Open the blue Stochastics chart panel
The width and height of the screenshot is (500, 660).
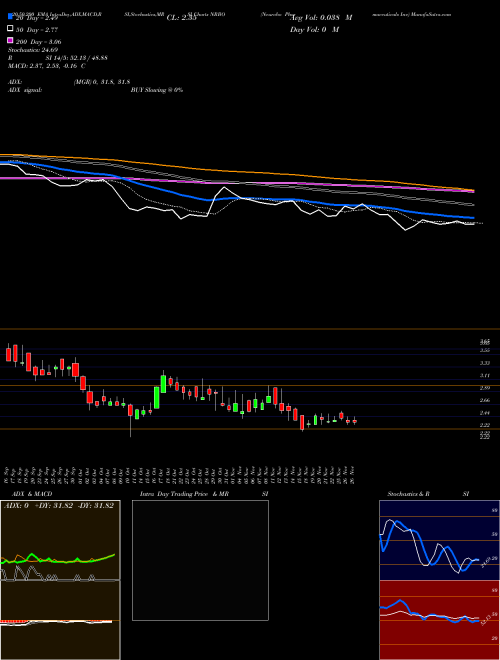point(439,540)
